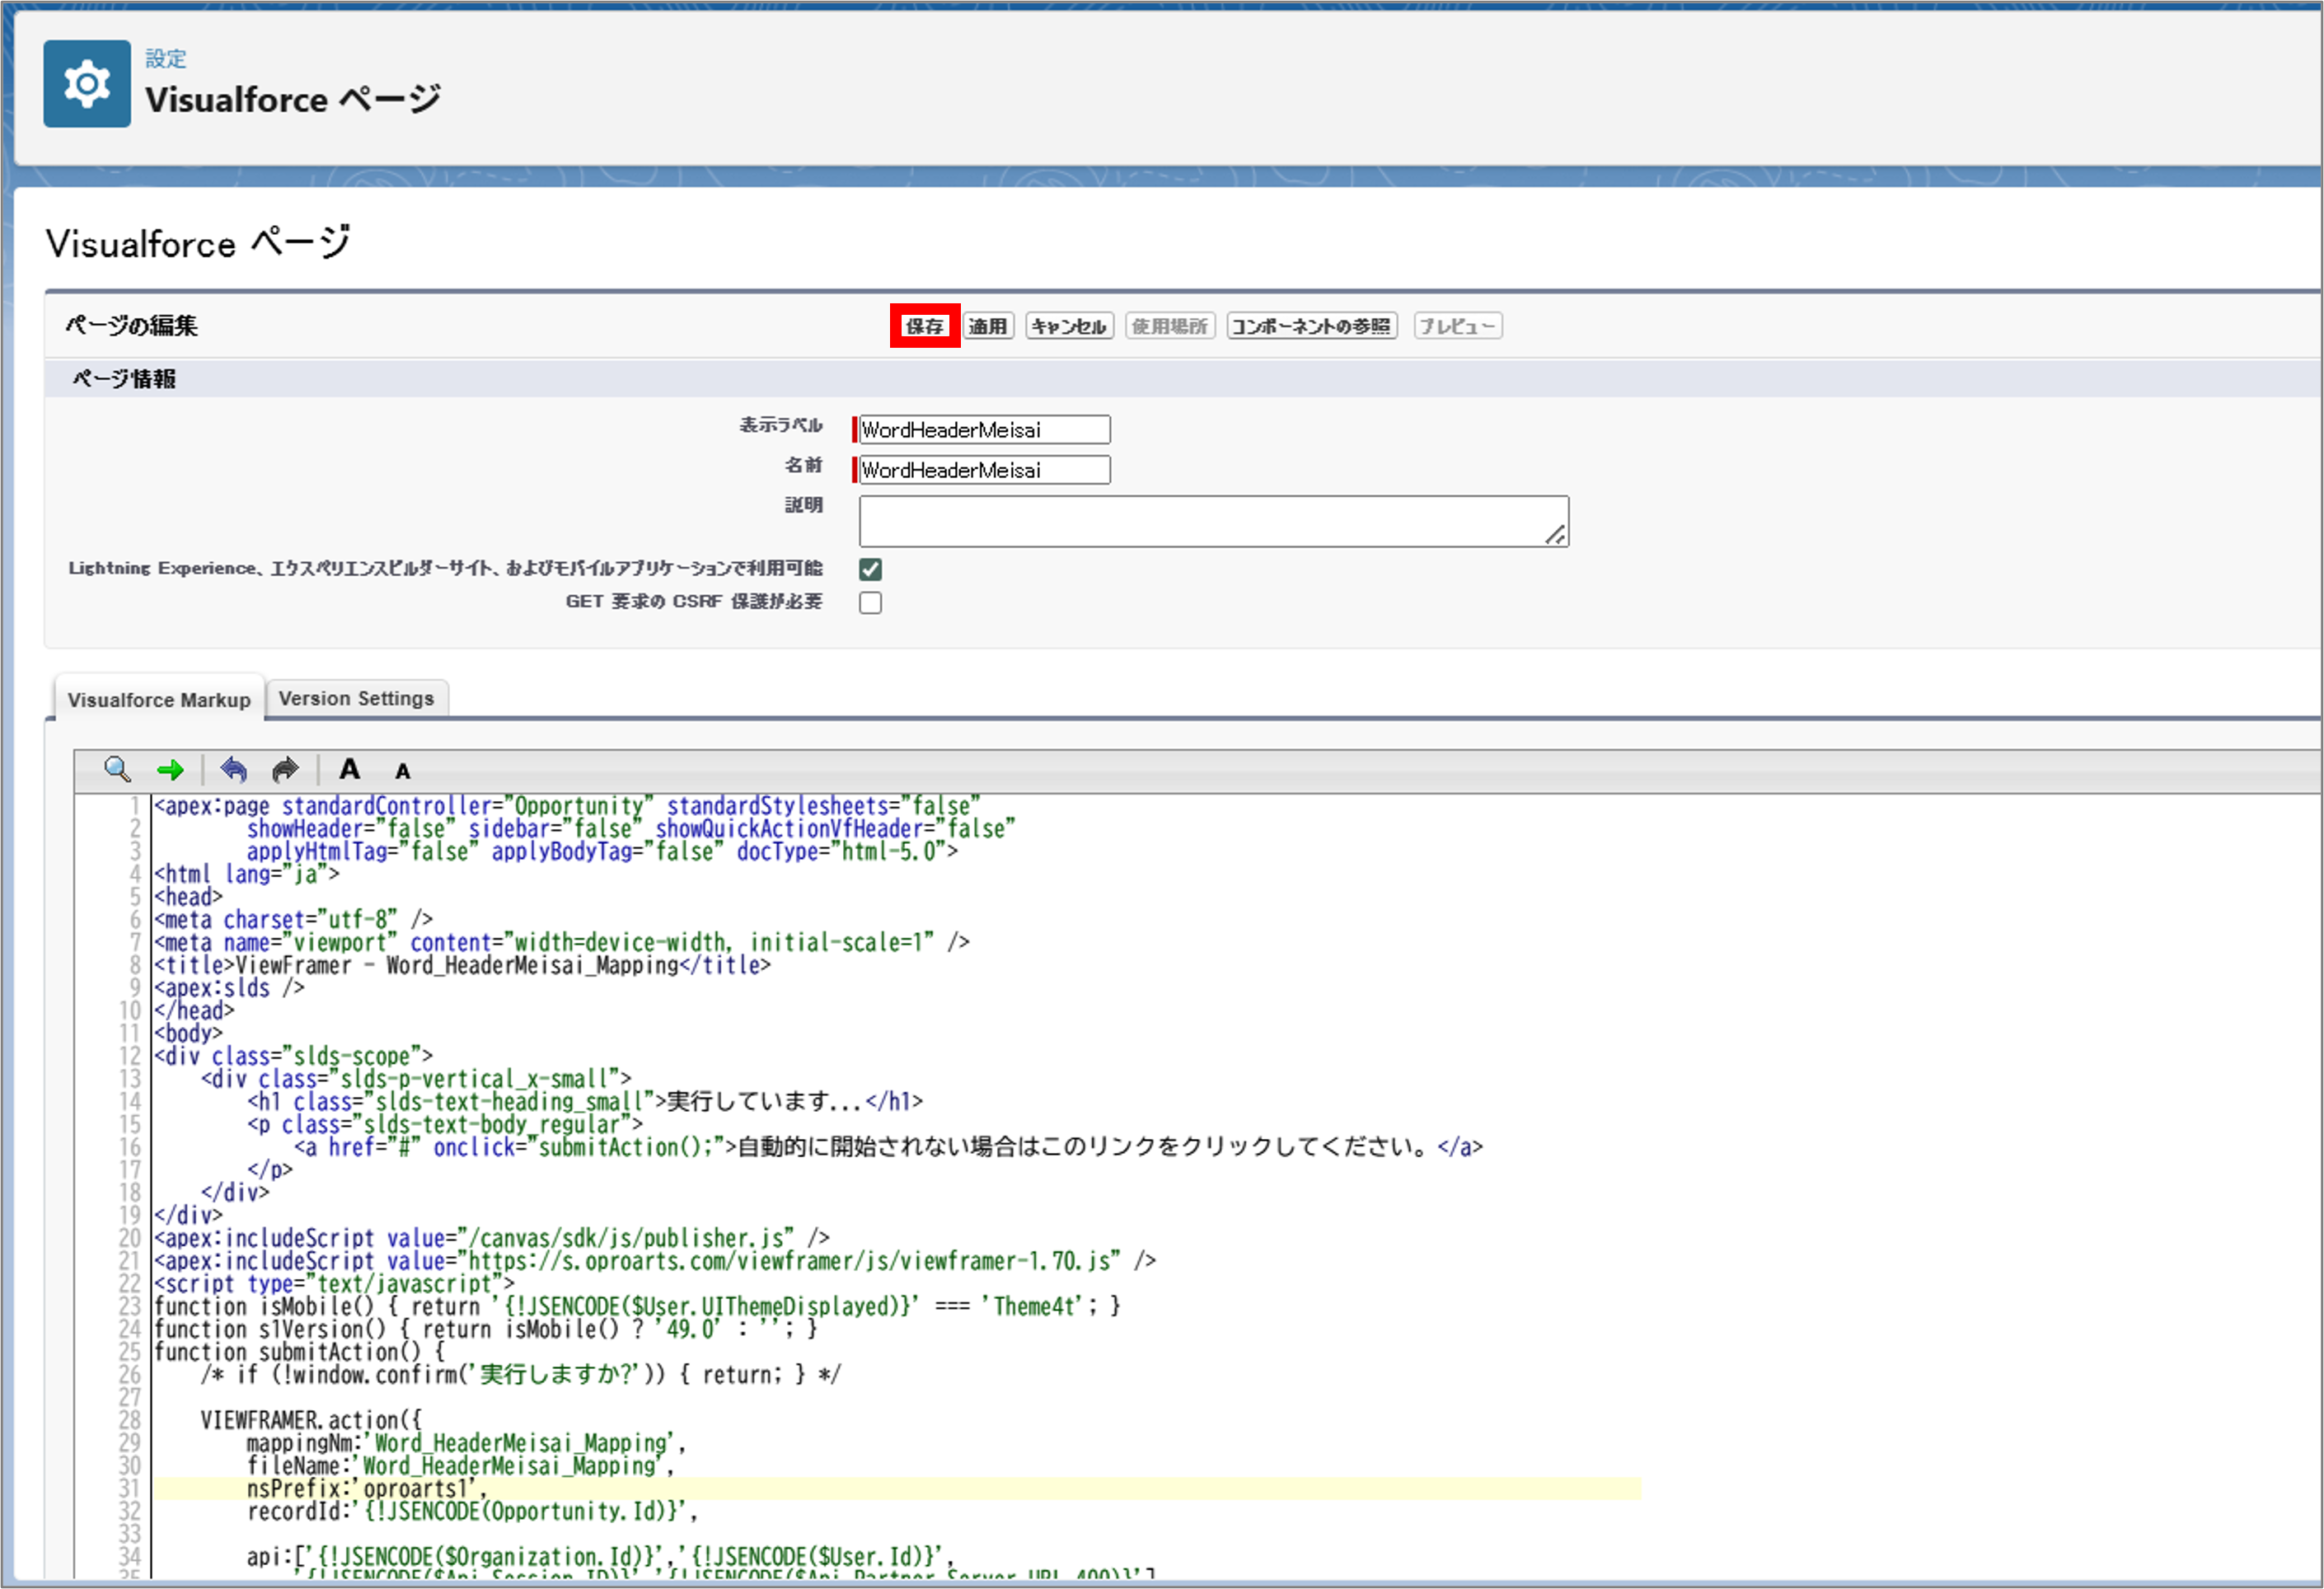
Task: Open コンポーネントの参照 component reference
Action: pos(1310,326)
